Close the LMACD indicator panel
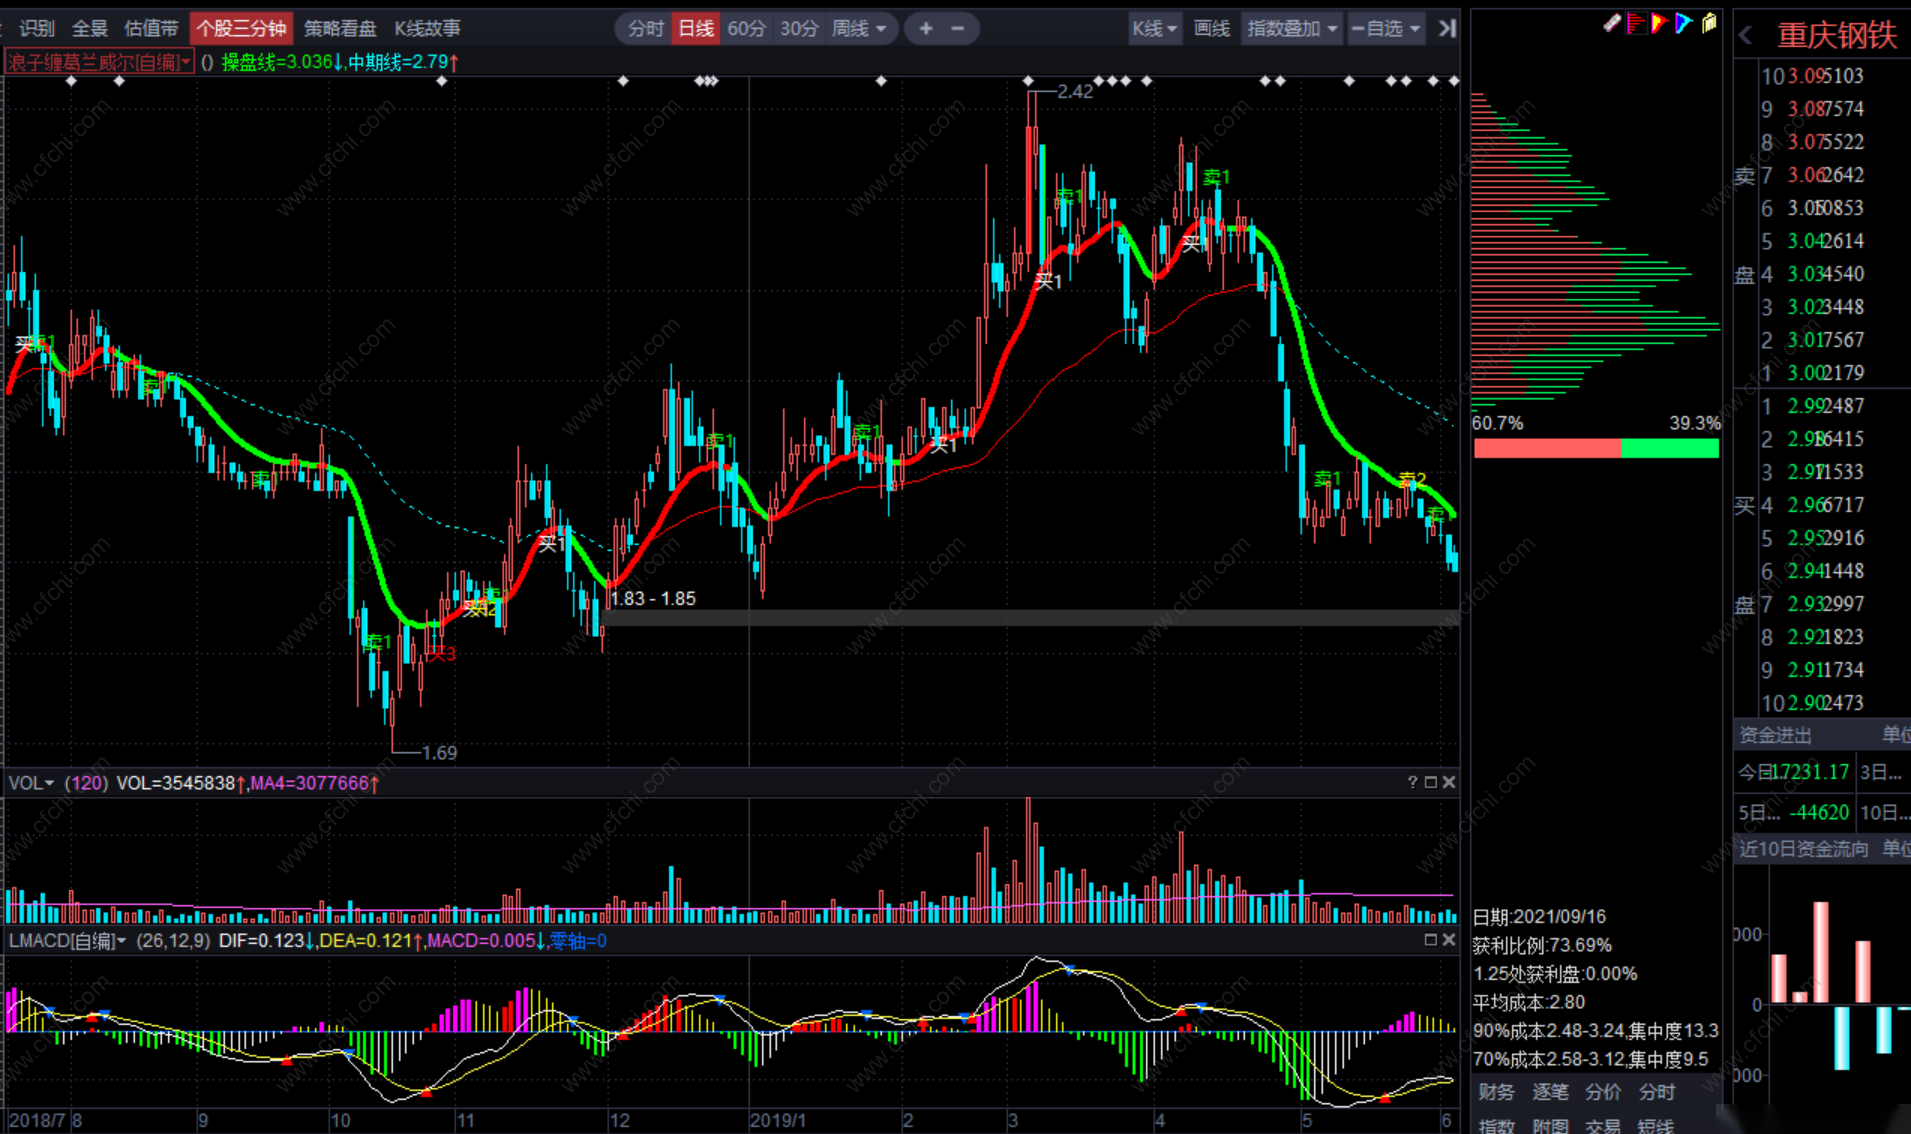 pos(1448,940)
